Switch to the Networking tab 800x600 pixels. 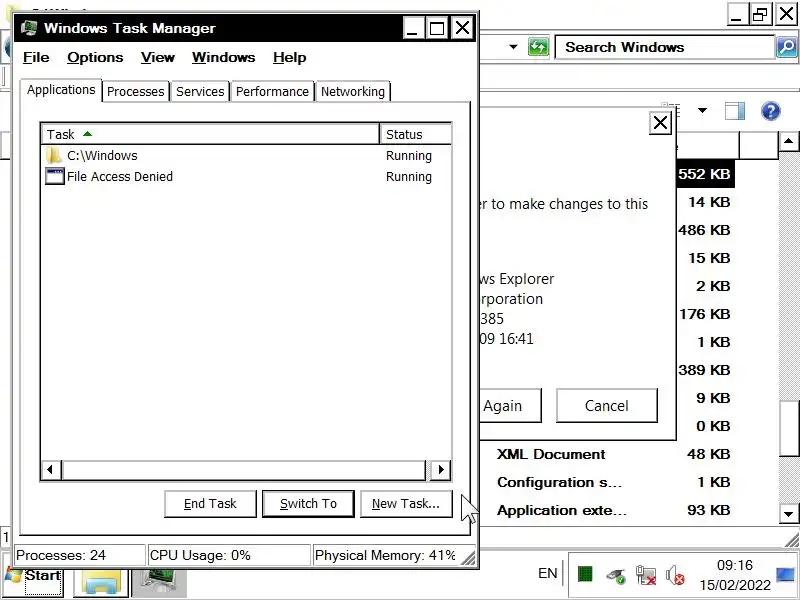coord(353,91)
